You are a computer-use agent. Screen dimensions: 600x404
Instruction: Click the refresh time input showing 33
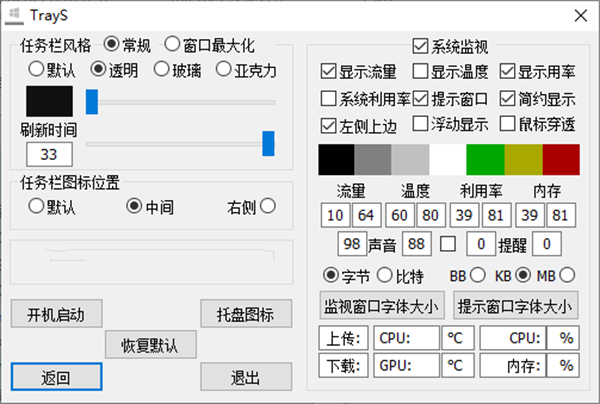click(x=49, y=155)
